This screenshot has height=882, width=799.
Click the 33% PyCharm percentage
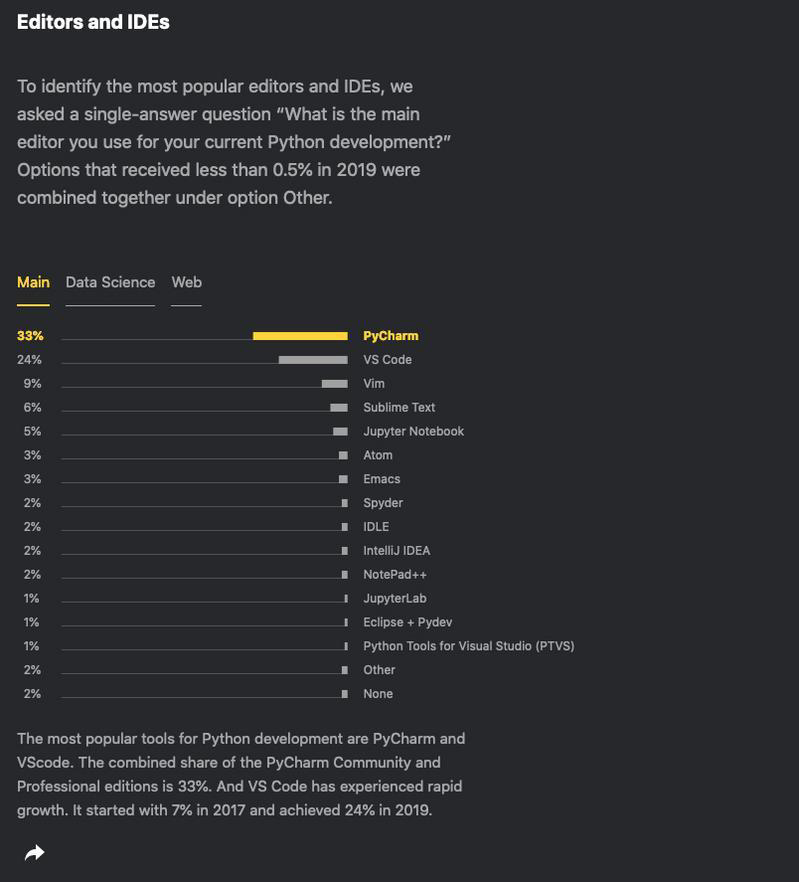(30, 336)
